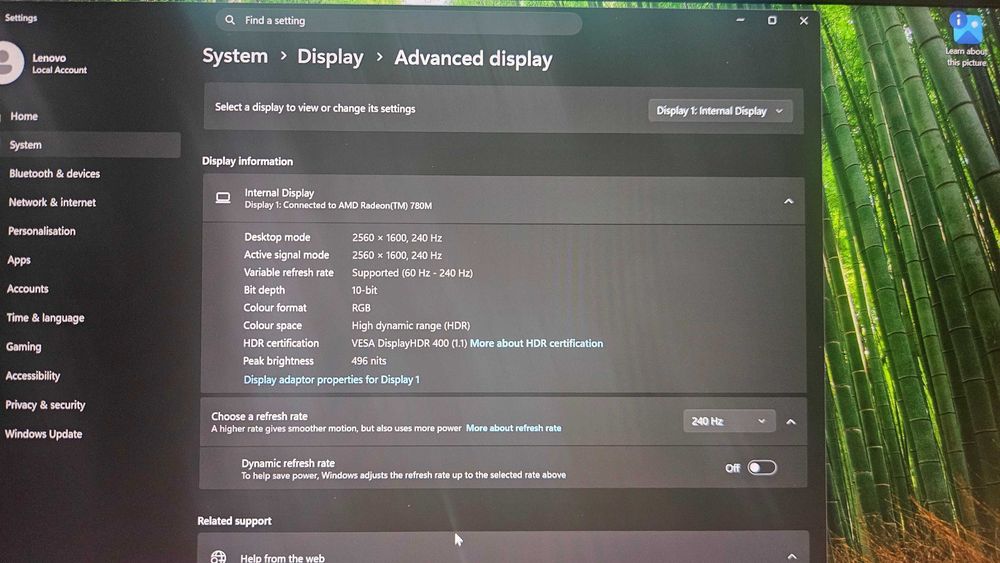Close the Settings window

pyautogui.click(x=804, y=21)
